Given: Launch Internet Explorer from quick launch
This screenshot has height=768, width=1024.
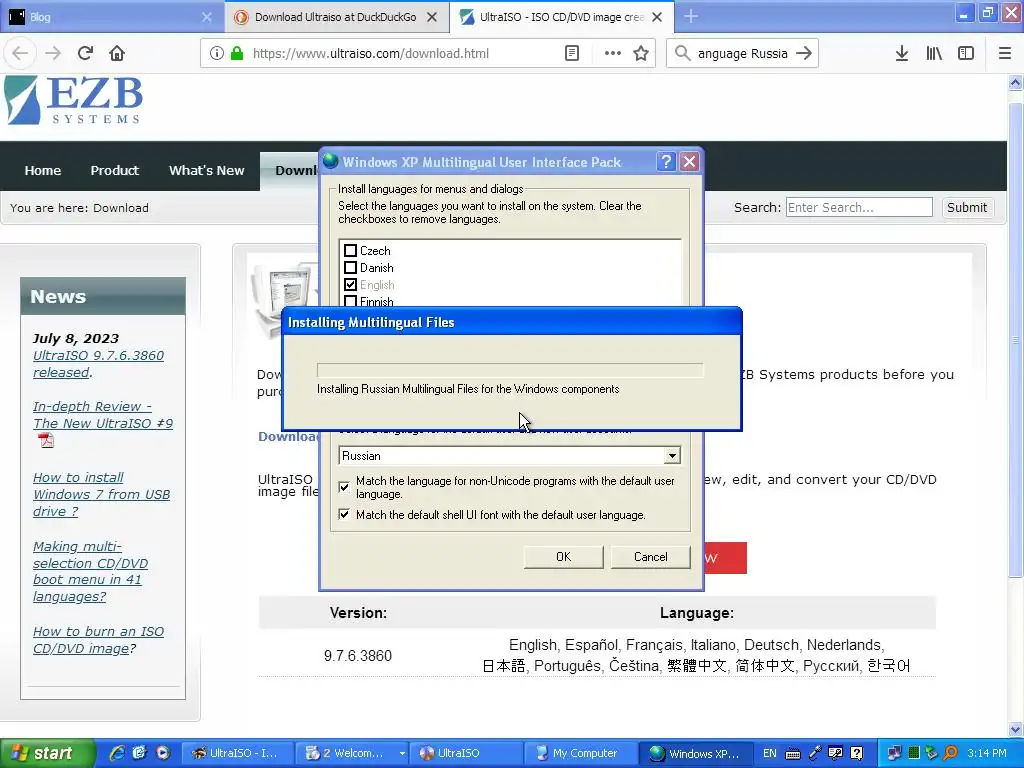Looking at the screenshot, I should [x=118, y=753].
